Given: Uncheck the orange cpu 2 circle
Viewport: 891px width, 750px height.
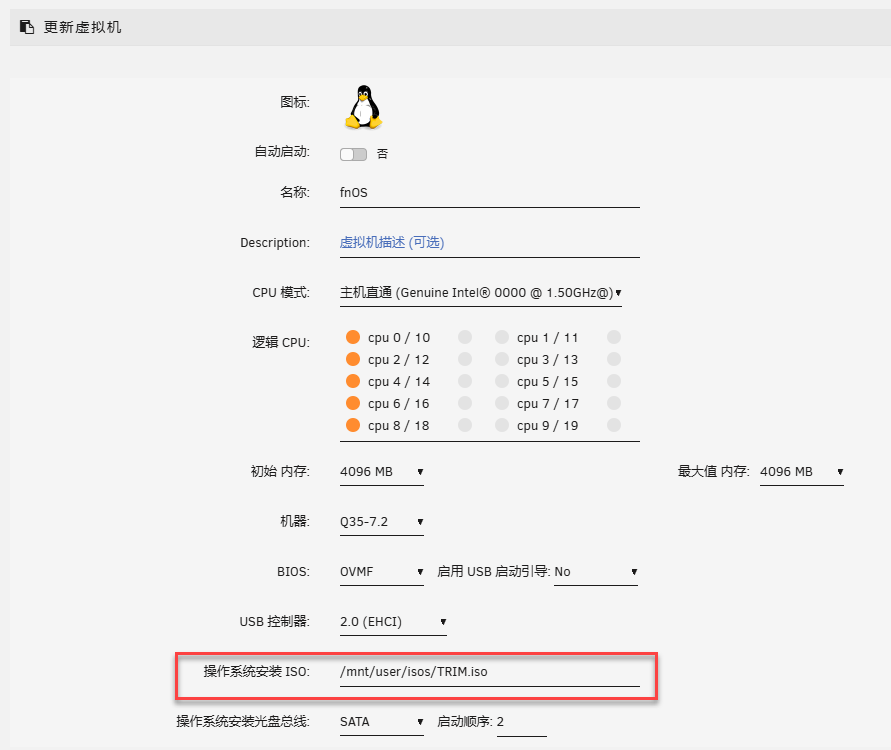Looking at the screenshot, I should click(353, 359).
